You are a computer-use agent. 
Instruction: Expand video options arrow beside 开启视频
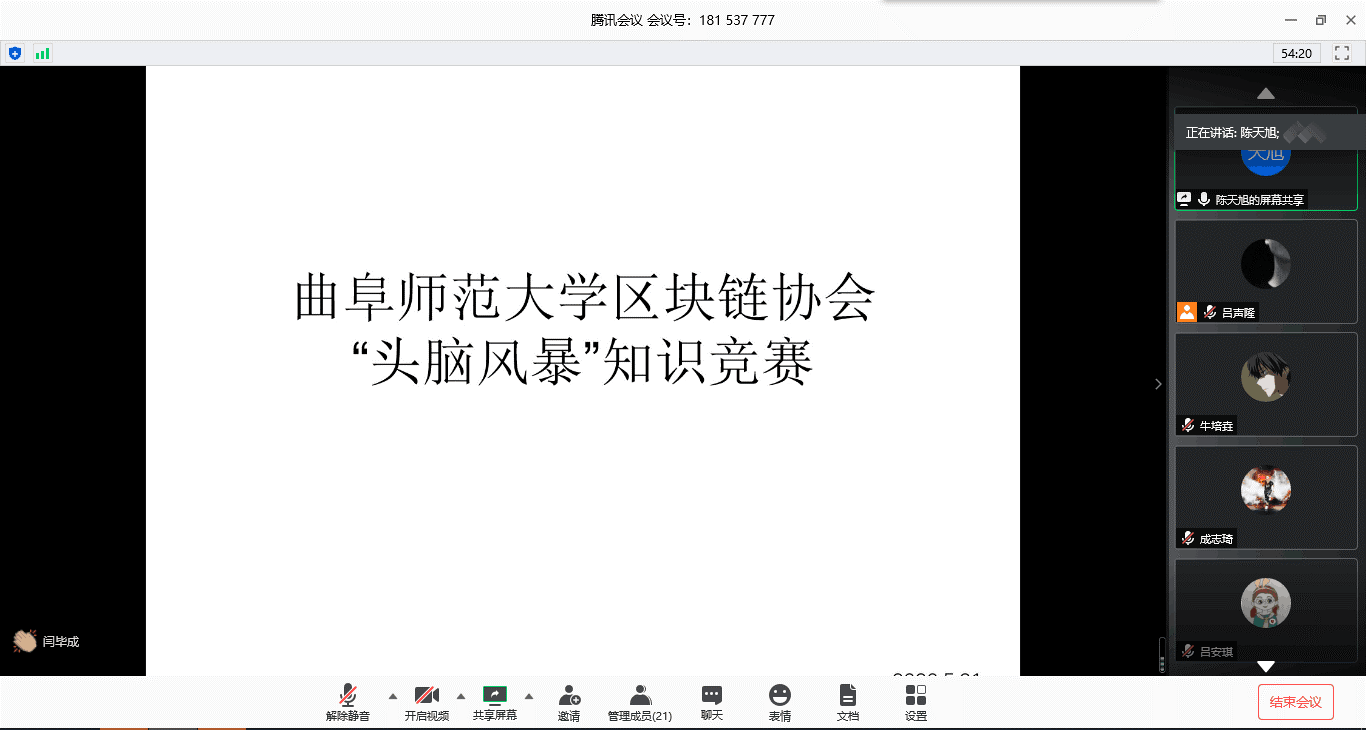click(461, 696)
